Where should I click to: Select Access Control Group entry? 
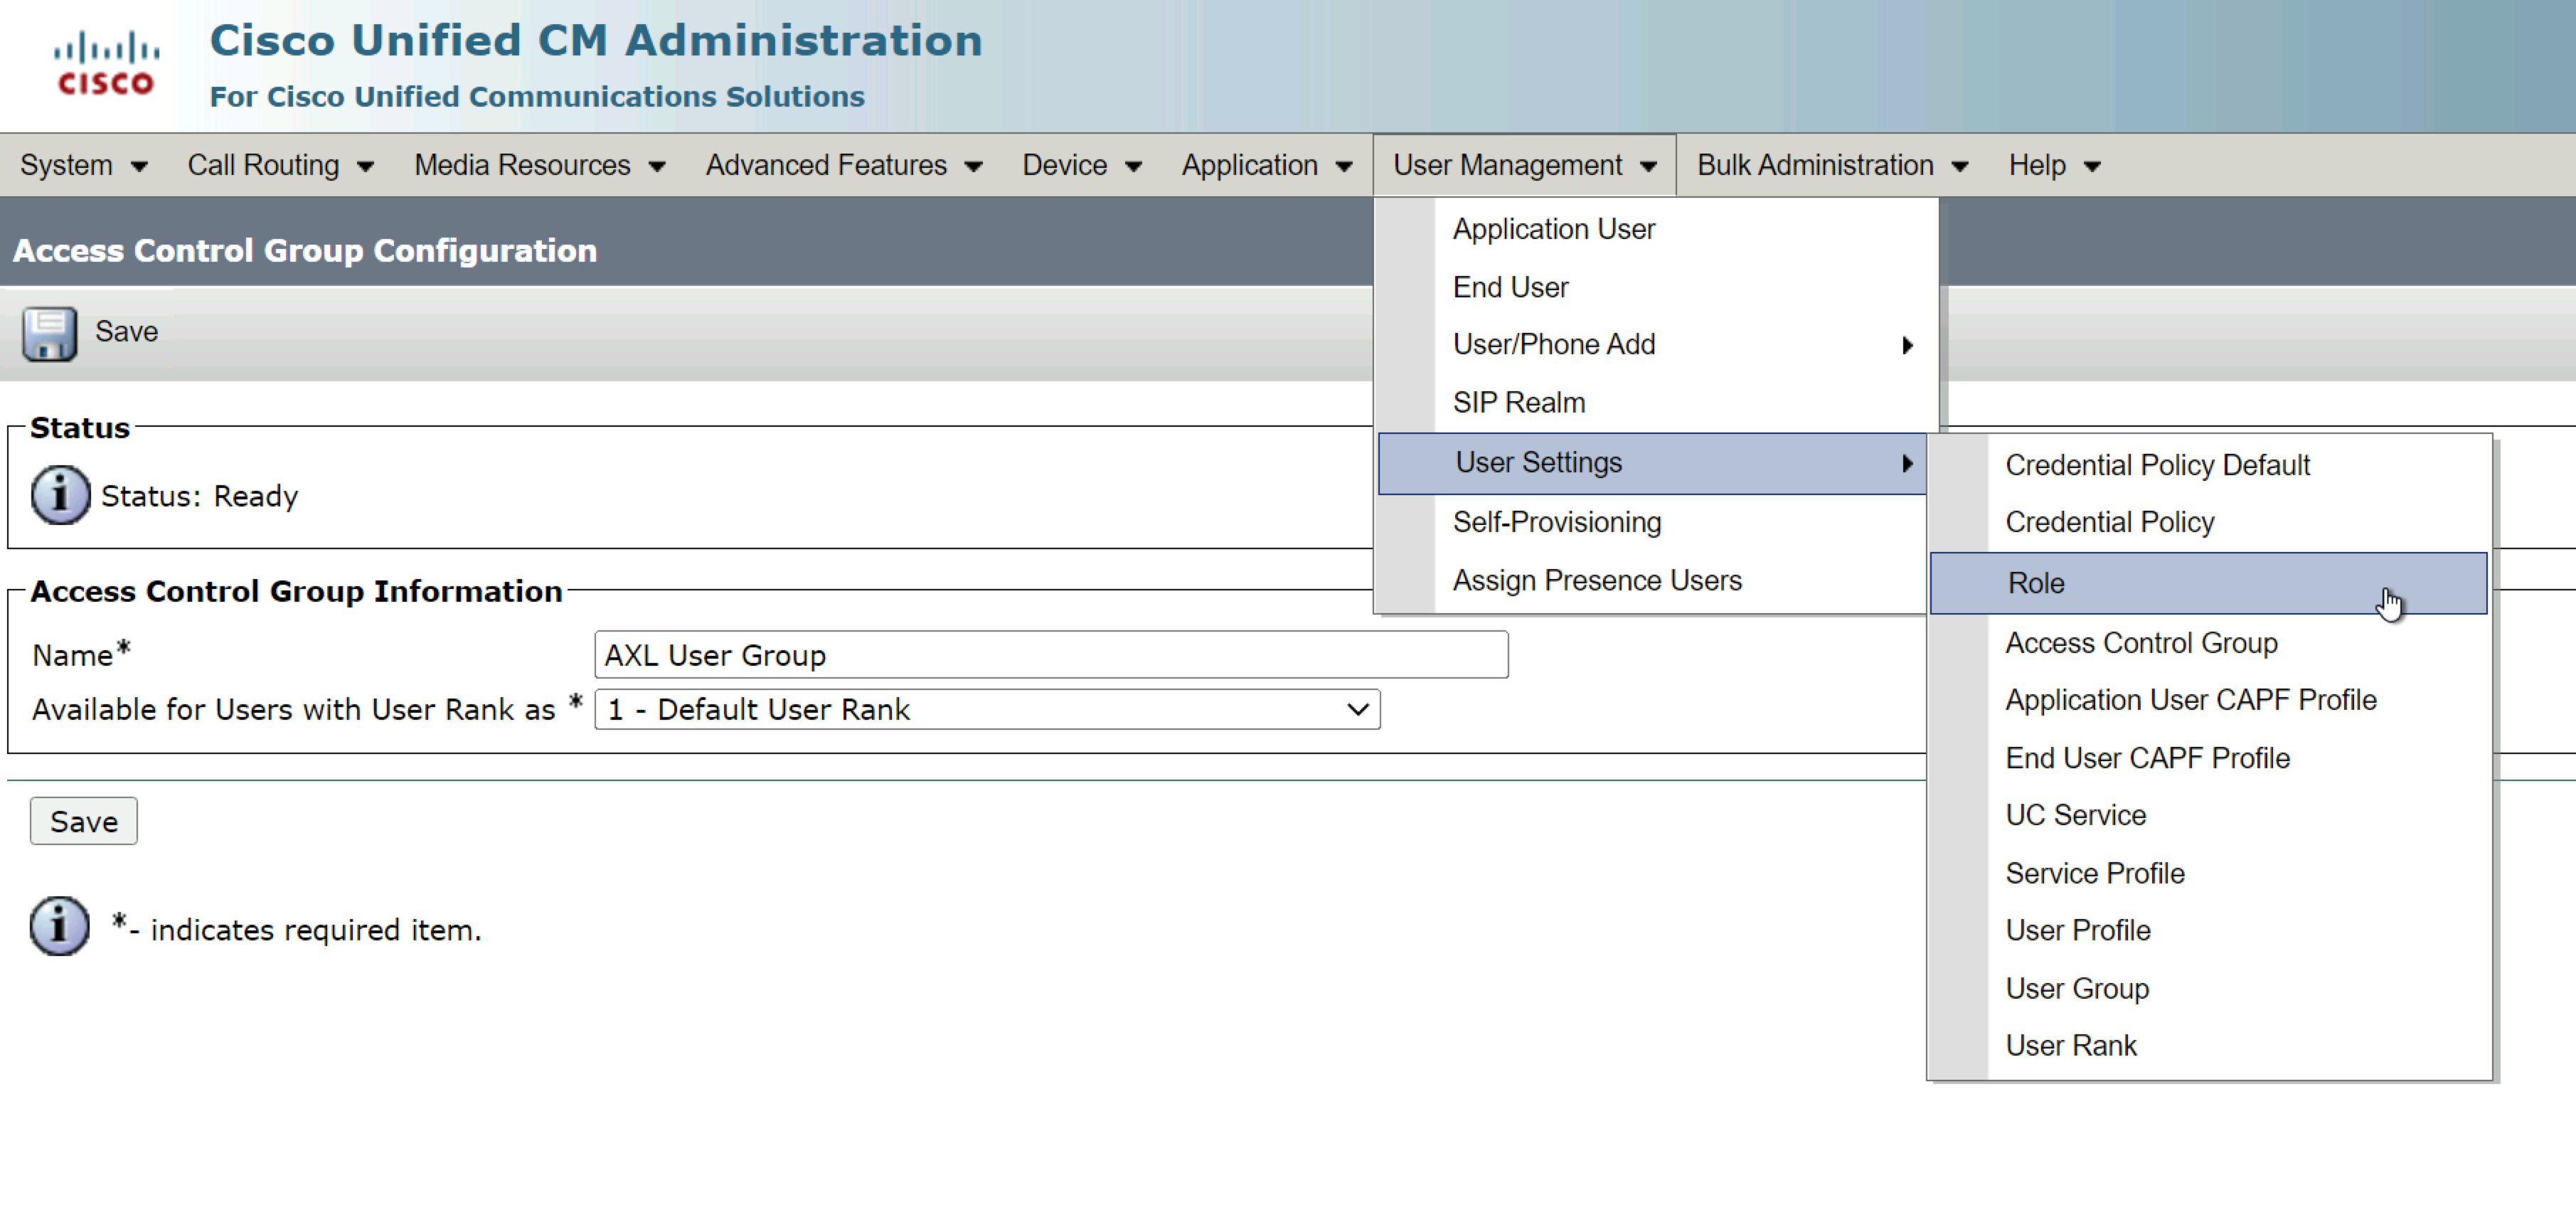point(2208,643)
